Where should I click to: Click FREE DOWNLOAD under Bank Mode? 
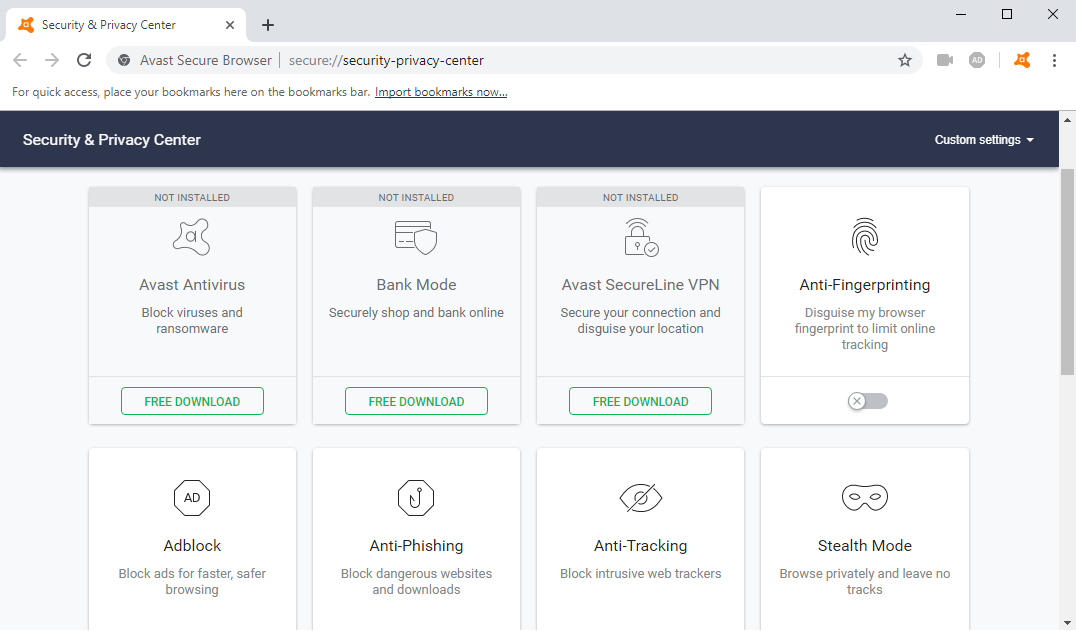pos(416,401)
